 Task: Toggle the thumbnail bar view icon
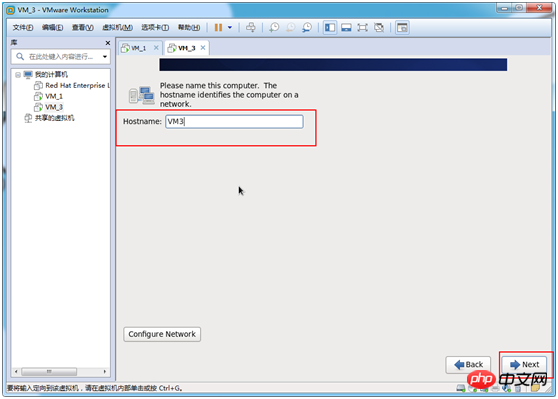pos(346,27)
